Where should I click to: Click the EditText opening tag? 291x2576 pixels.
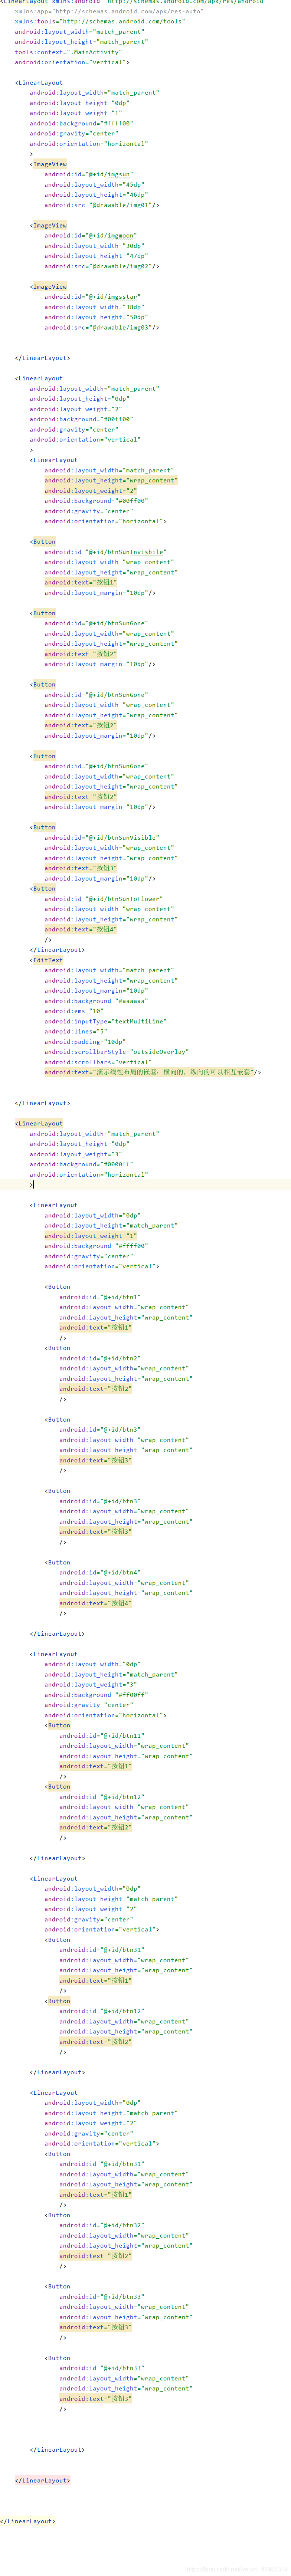46,960
